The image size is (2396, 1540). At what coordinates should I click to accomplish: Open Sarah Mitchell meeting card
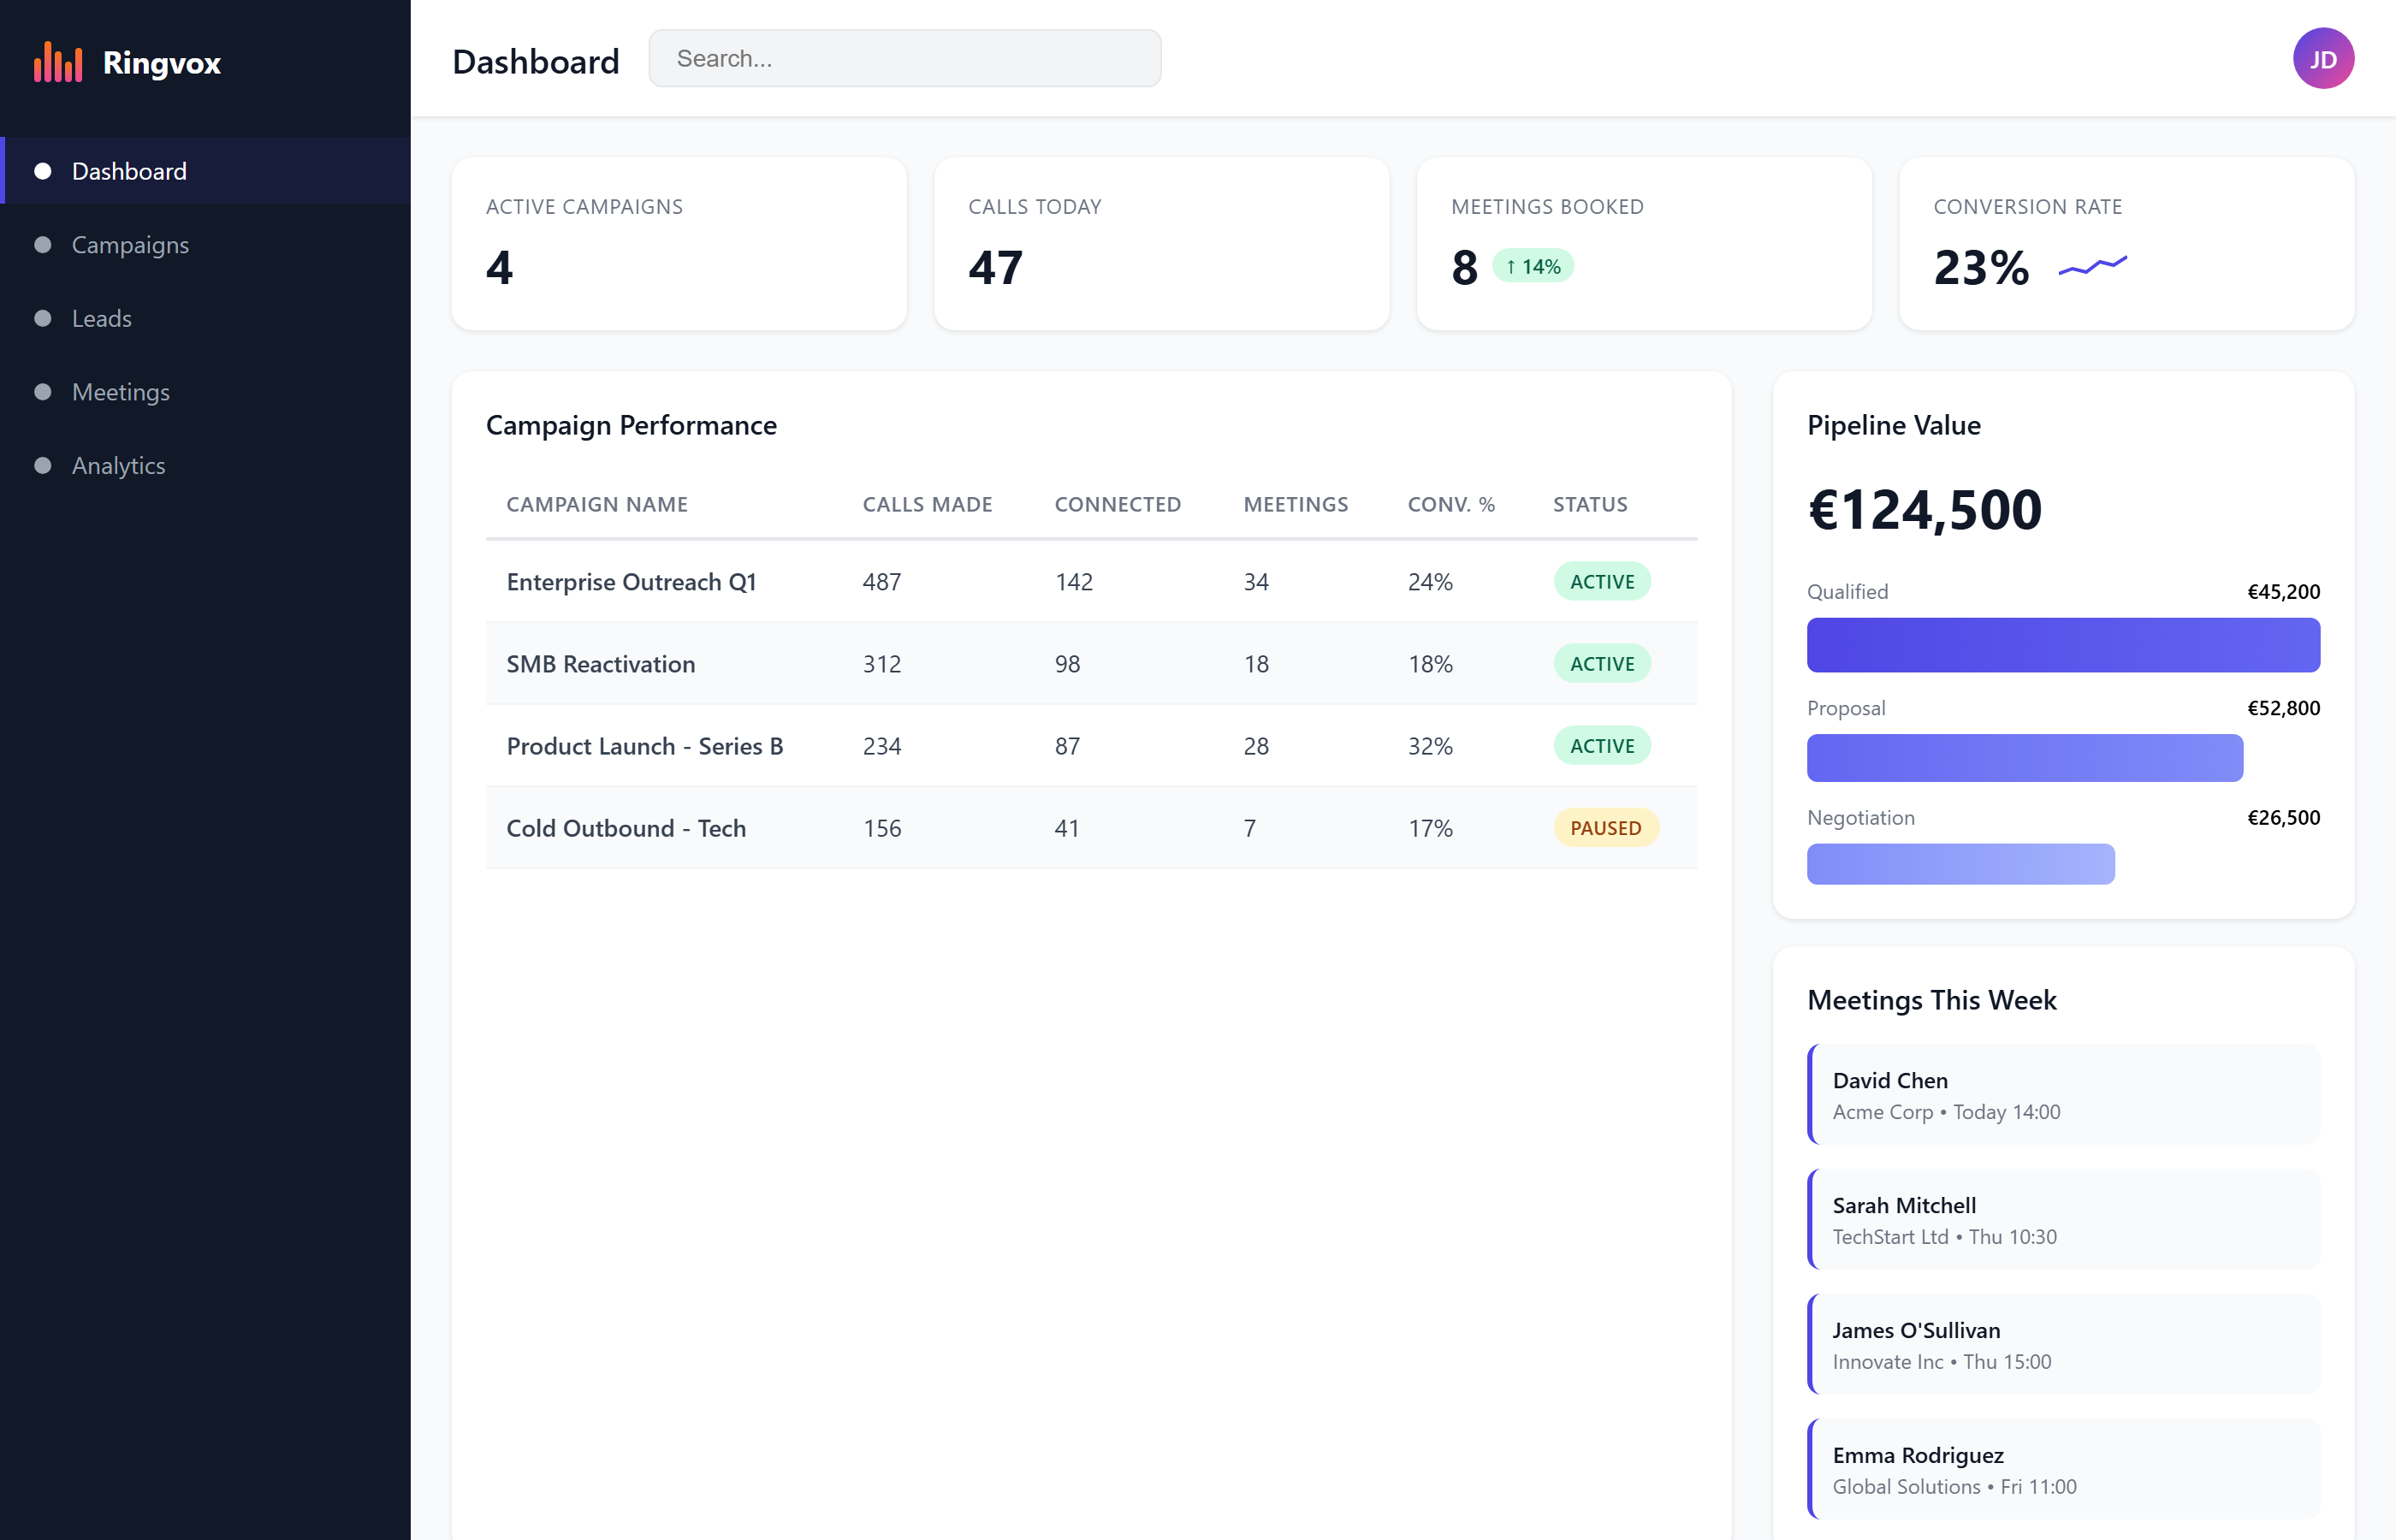point(2064,1219)
